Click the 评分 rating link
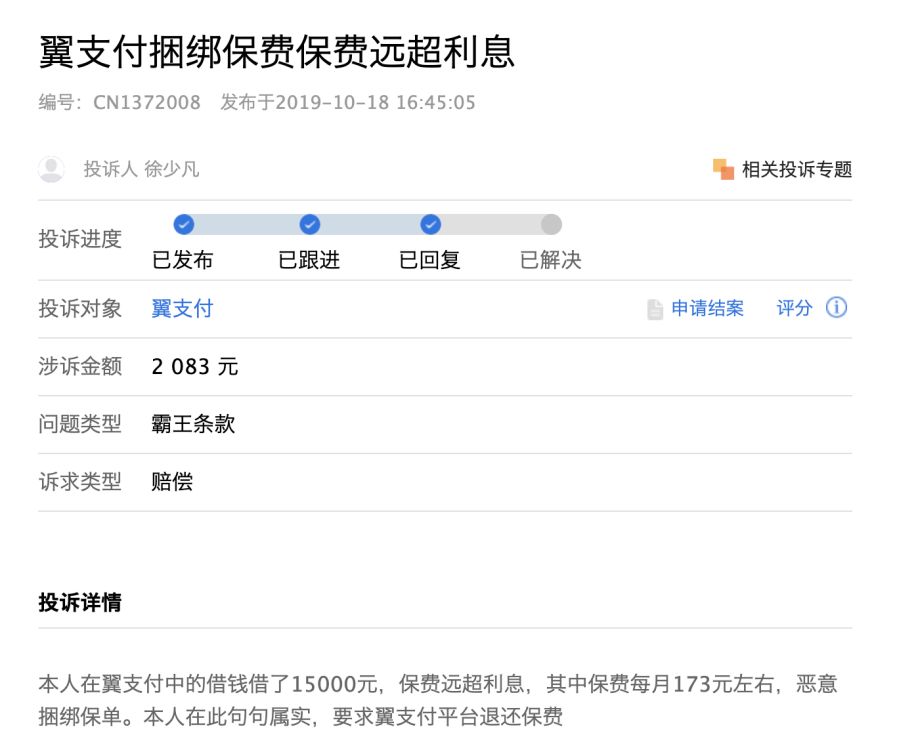The height and width of the screenshot is (752, 918). (x=794, y=308)
